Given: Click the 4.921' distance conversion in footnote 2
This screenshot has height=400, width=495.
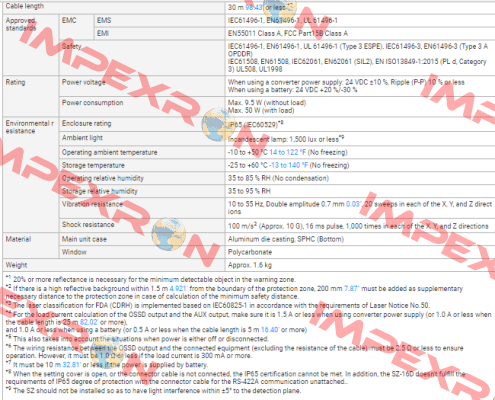Looking at the screenshot, I should point(178,289).
